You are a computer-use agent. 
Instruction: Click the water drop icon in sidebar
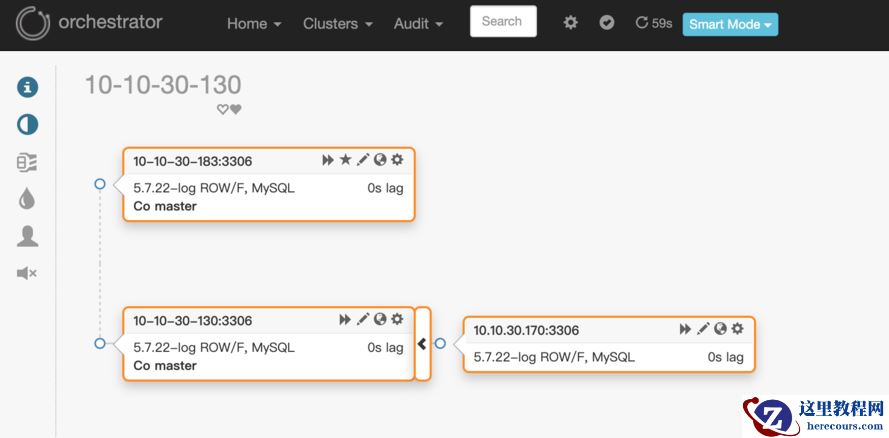tap(27, 199)
